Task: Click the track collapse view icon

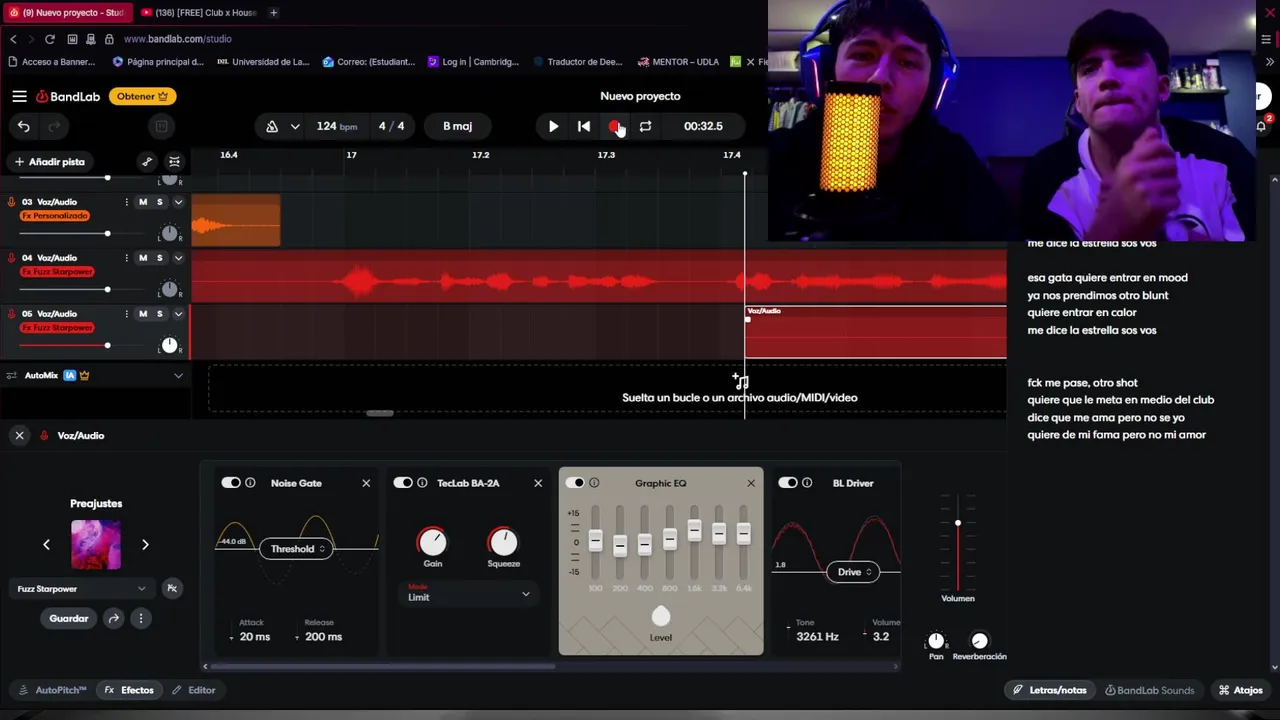Action: [x=174, y=161]
